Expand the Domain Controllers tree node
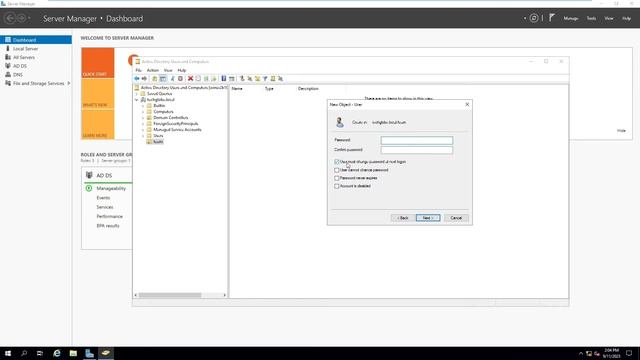Image resolution: width=640 pixels, height=360 pixels. coord(143,118)
